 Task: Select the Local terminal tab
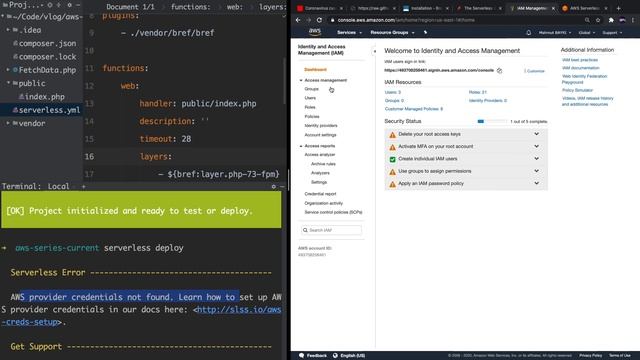58,187
